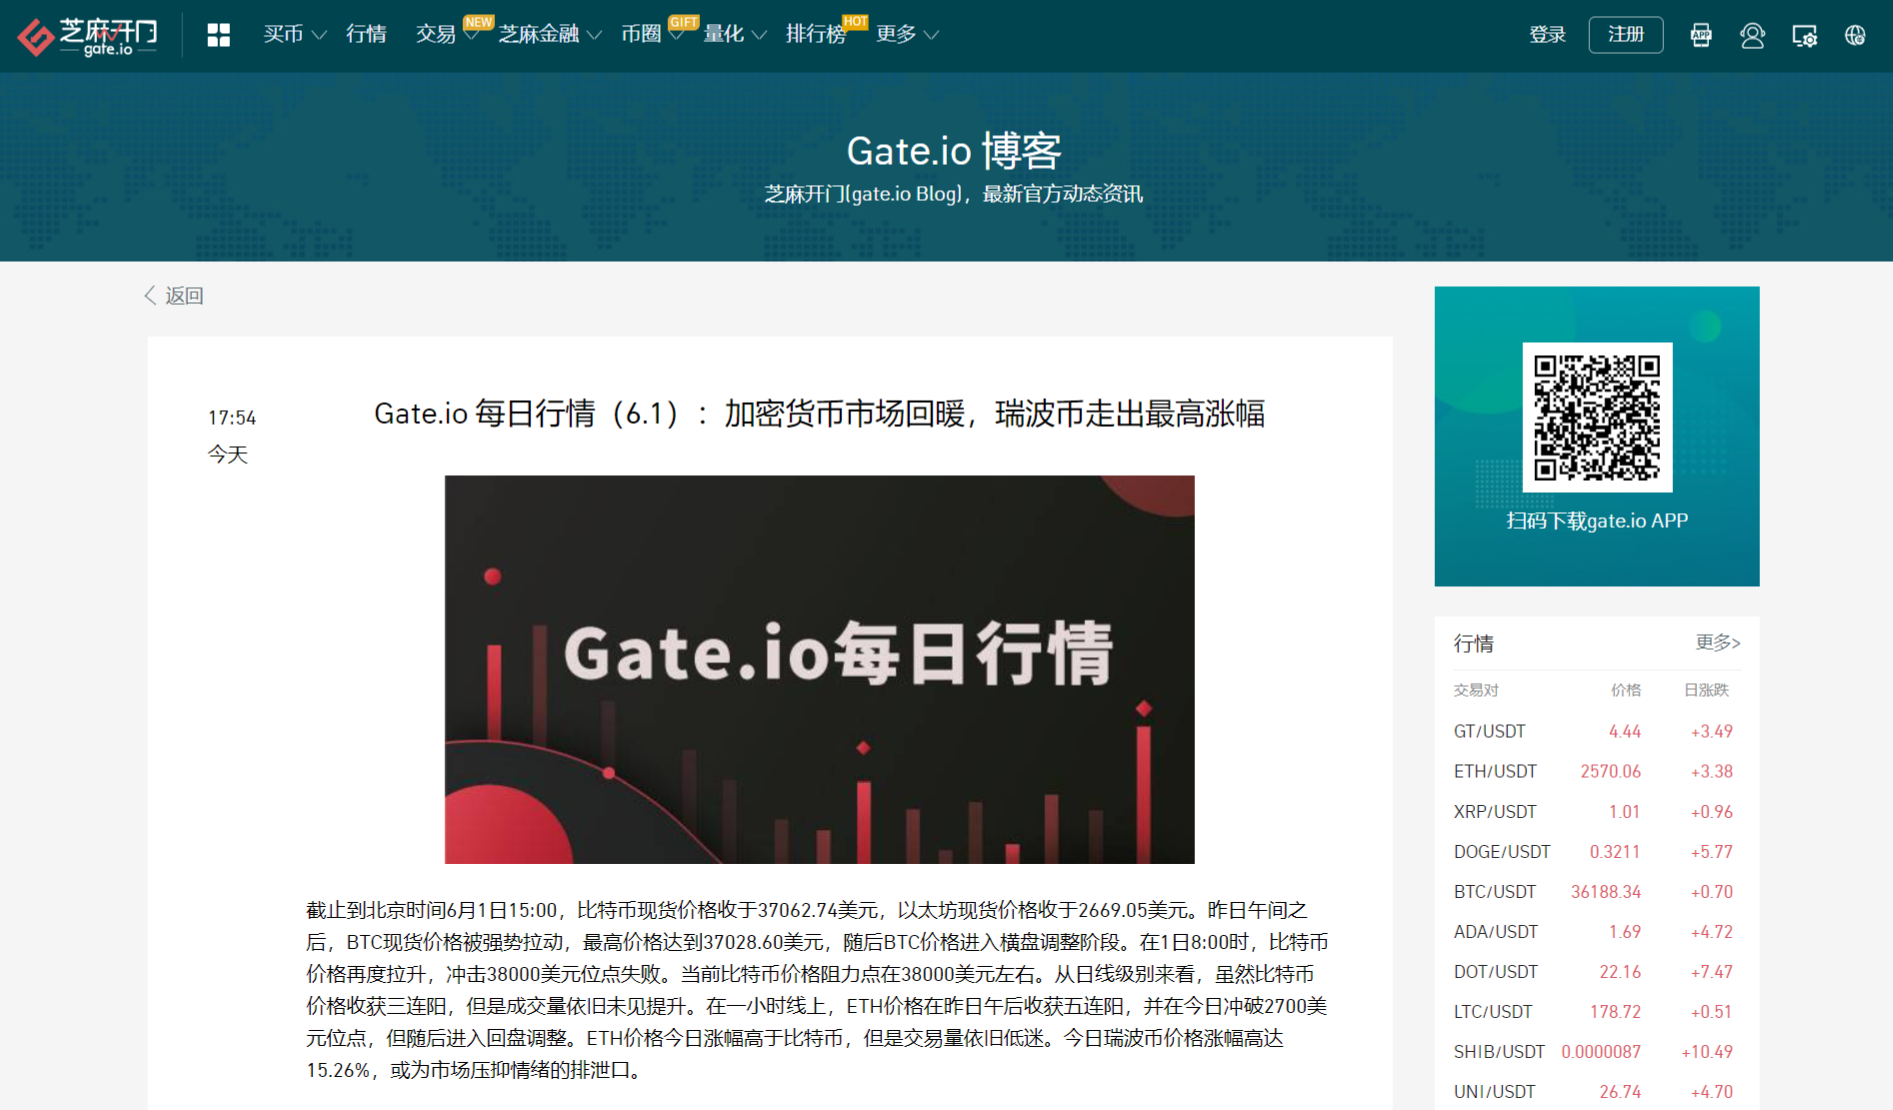Select XRP/USDT trading pair row
Screen dimensions: 1893x1110
1596,811
